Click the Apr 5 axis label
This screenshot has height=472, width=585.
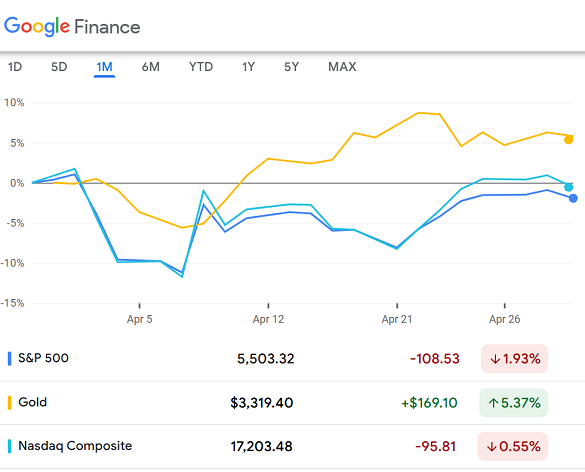click(140, 319)
